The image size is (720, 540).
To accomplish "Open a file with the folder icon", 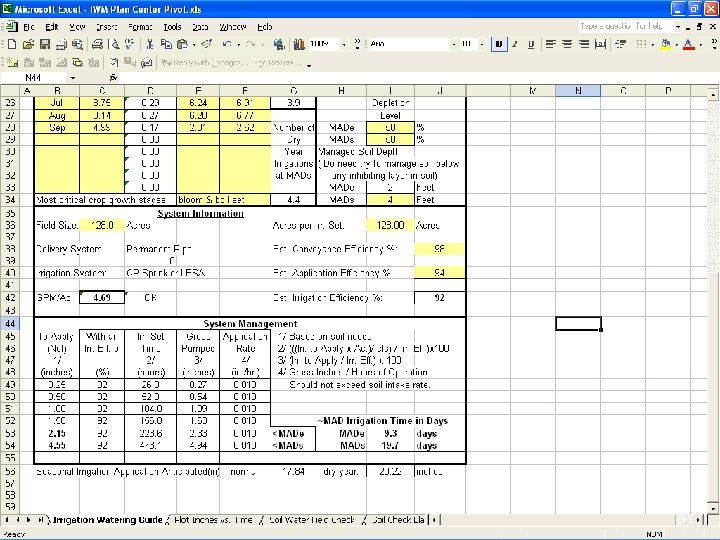I will point(28,44).
